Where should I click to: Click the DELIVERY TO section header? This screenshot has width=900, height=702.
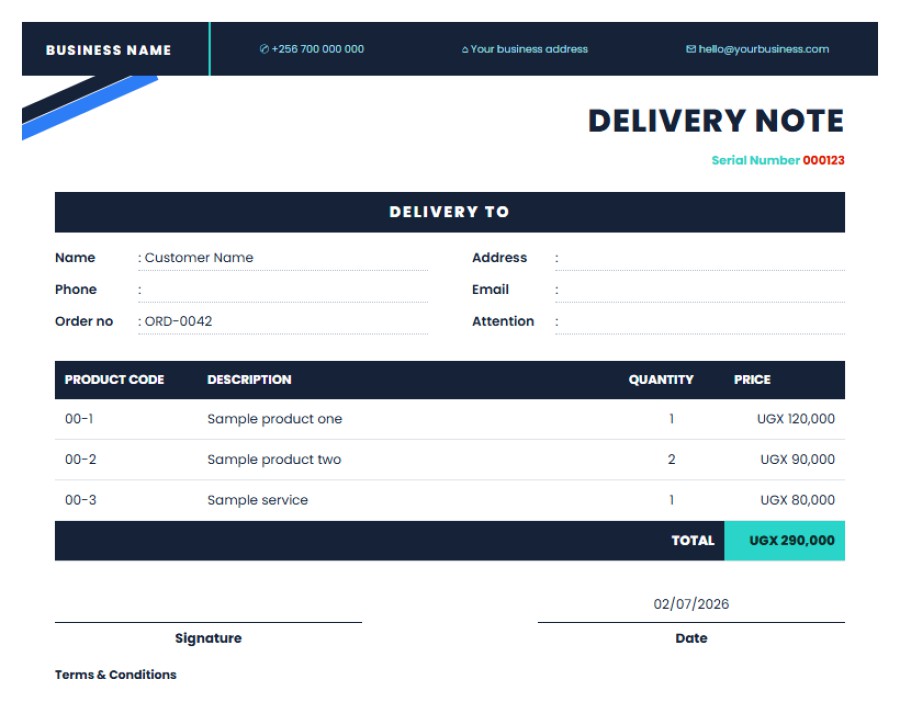click(450, 212)
